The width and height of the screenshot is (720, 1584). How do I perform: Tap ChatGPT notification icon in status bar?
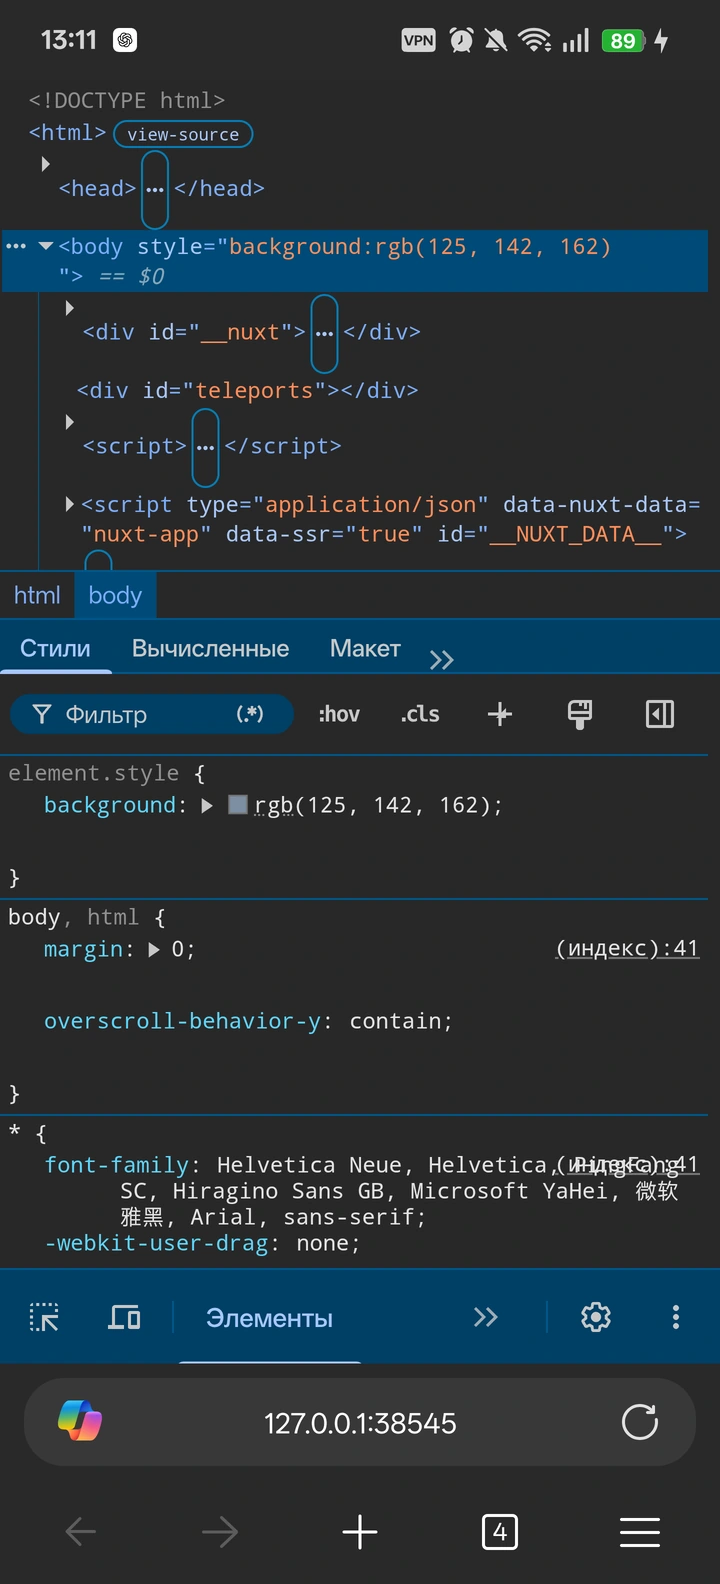pos(125,40)
